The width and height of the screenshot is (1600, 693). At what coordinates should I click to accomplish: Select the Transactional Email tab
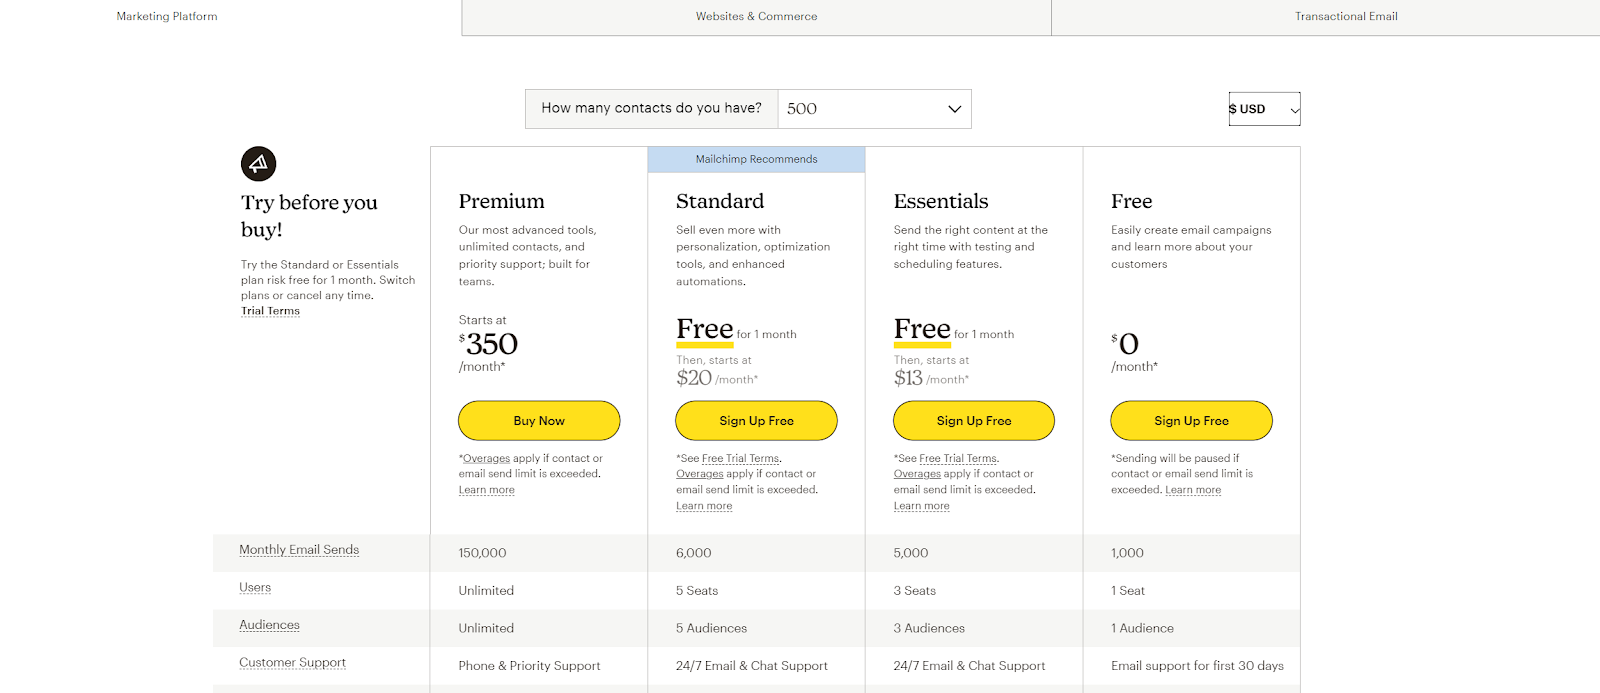(x=1345, y=17)
